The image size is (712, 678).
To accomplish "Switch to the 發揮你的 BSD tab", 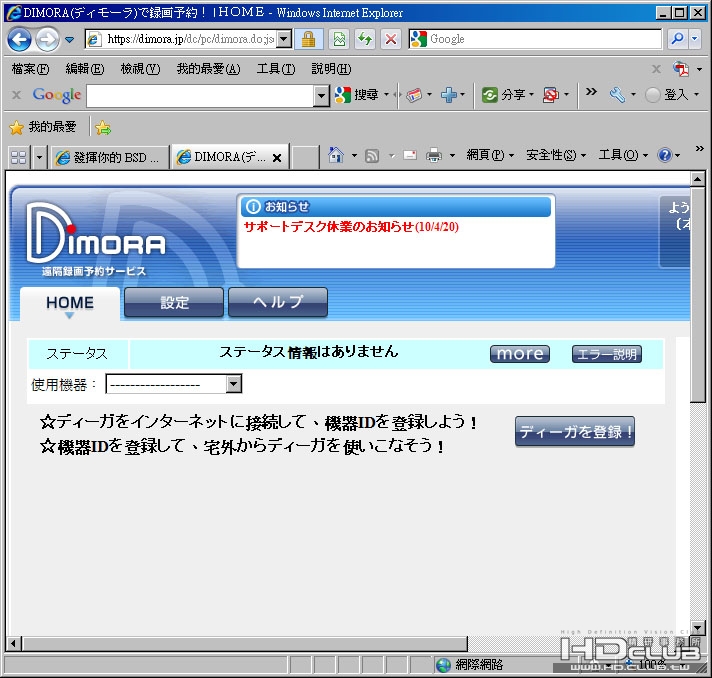I will [x=109, y=157].
